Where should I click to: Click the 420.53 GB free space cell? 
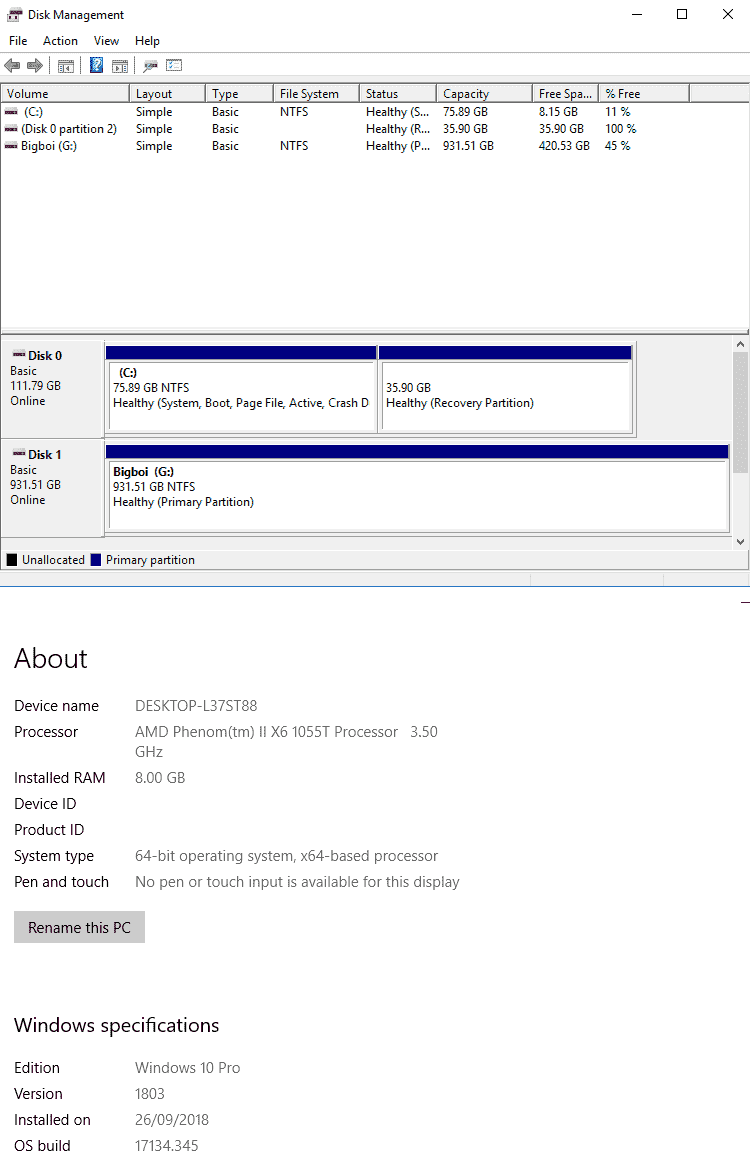click(x=564, y=146)
